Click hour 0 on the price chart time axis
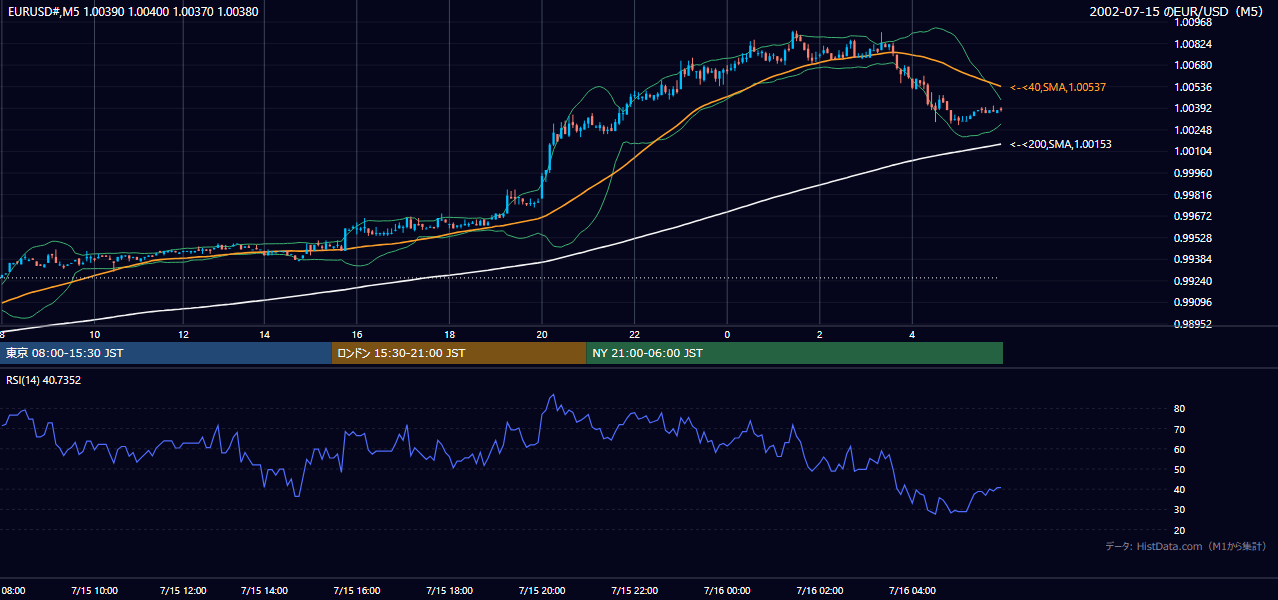Screen dimensions: 1278x600 tap(727, 334)
